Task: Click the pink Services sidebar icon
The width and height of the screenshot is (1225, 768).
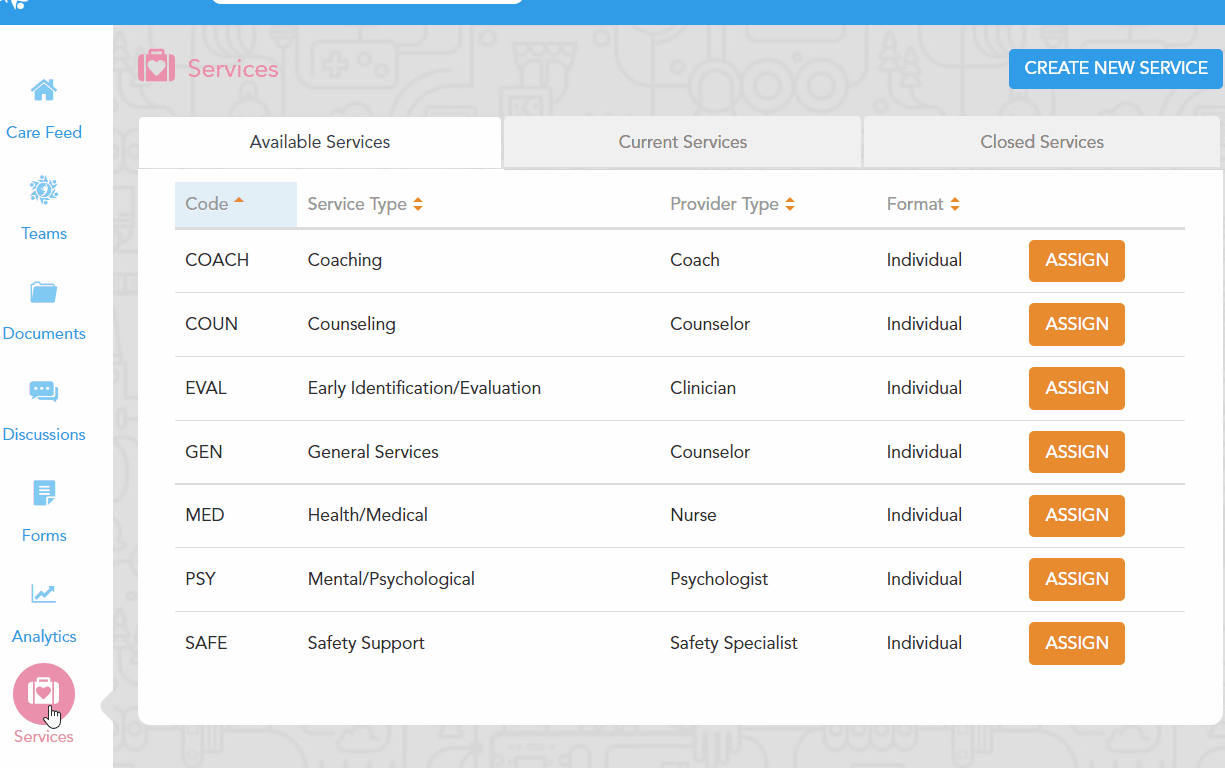Action: pos(44,694)
